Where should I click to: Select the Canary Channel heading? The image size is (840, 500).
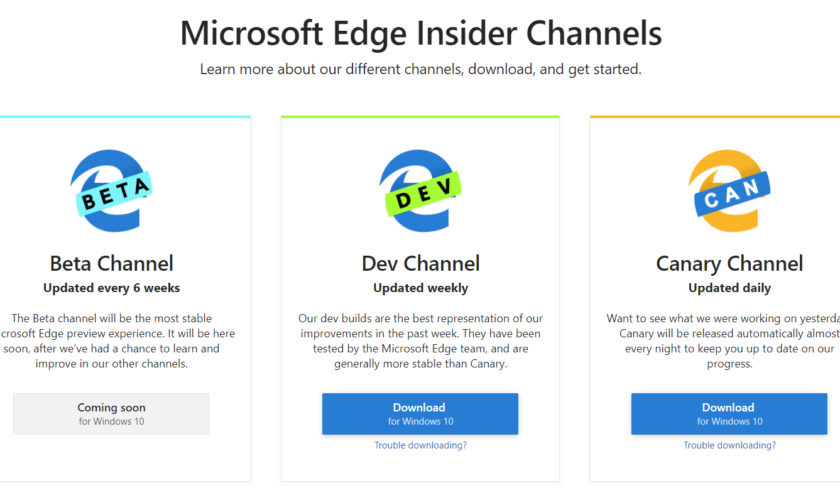tap(729, 264)
